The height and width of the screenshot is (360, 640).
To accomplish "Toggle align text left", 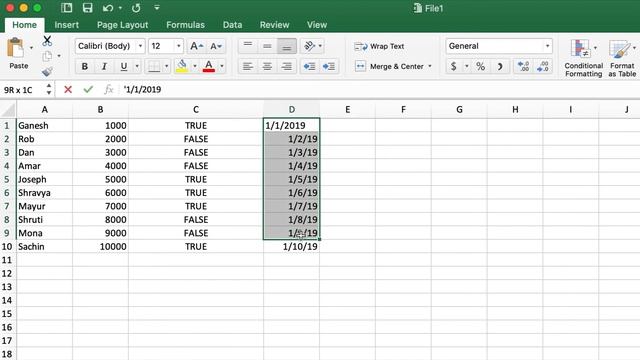I will 247,66.
